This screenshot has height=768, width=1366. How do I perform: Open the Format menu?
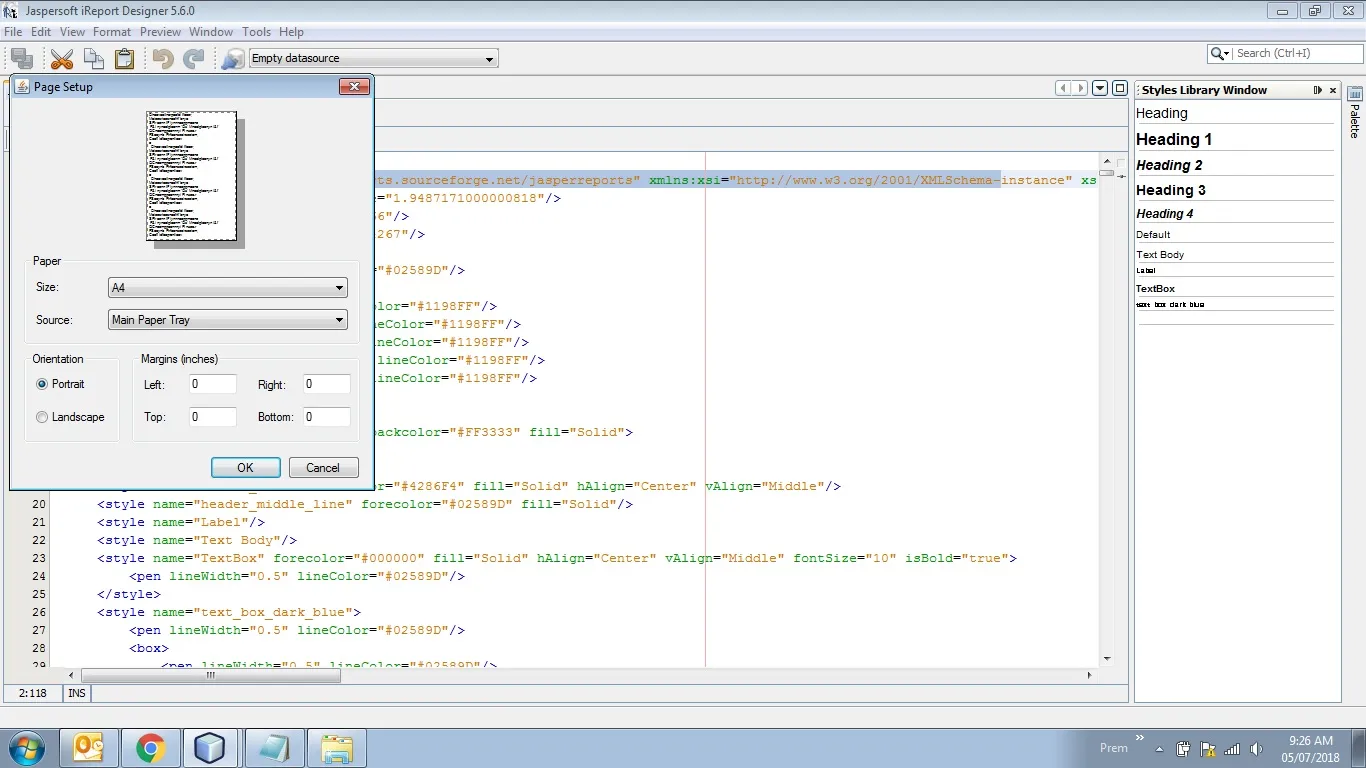click(x=112, y=32)
